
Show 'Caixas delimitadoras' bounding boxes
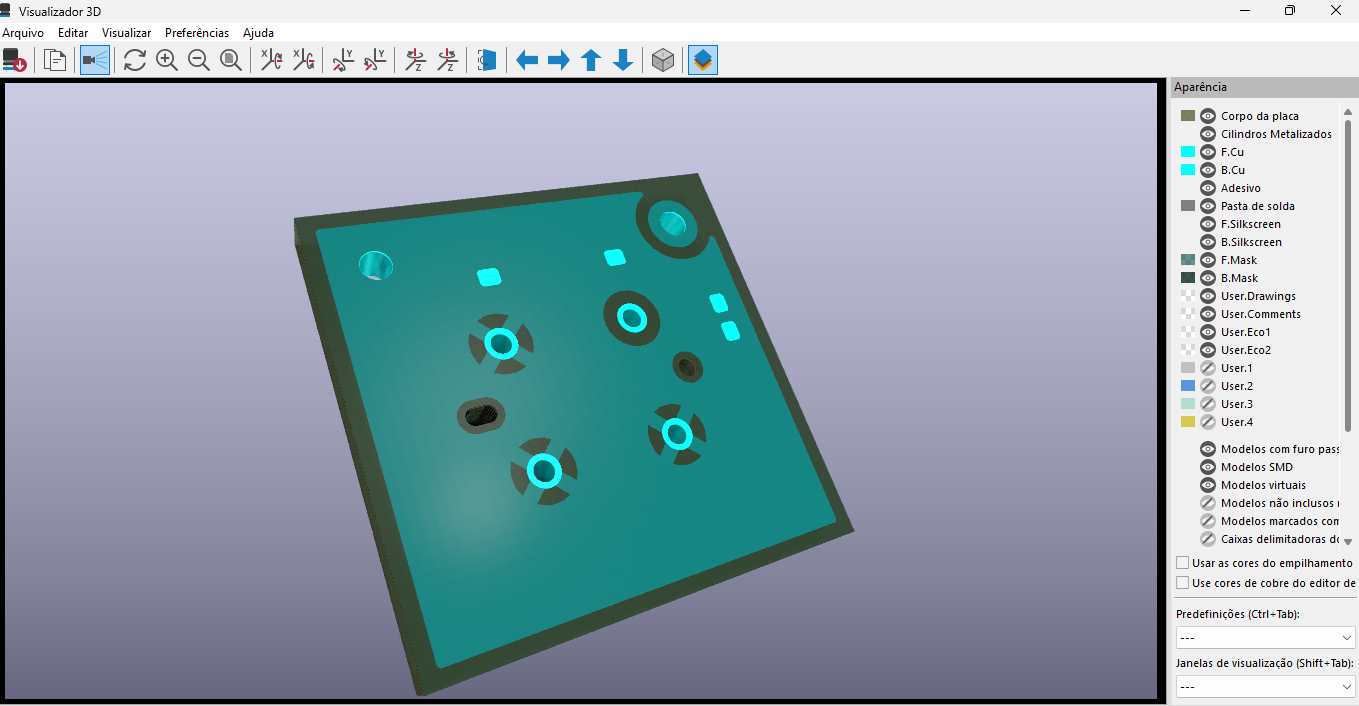[1208, 539]
